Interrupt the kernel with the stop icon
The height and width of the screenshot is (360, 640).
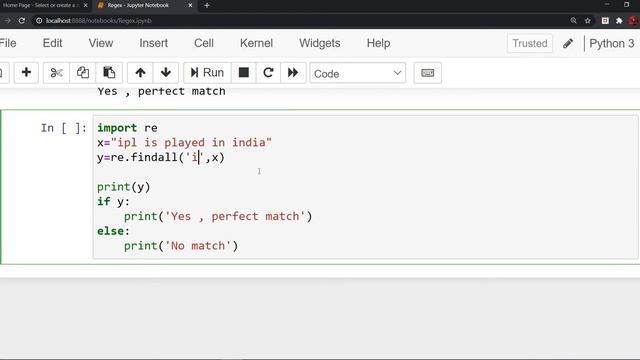point(244,73)
